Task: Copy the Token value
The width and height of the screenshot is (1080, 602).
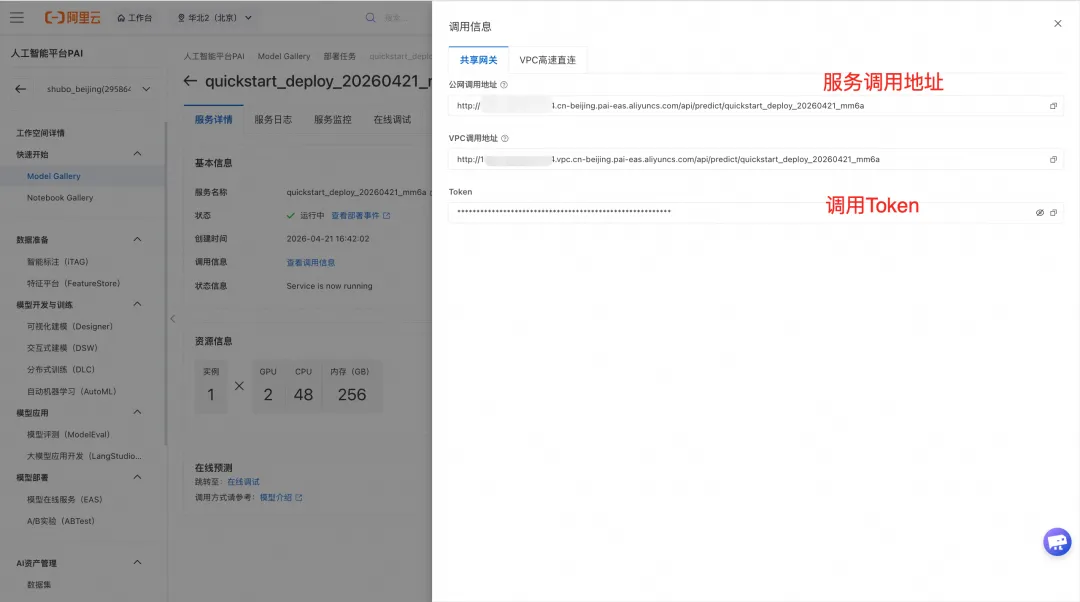Action: (1053, 213)
